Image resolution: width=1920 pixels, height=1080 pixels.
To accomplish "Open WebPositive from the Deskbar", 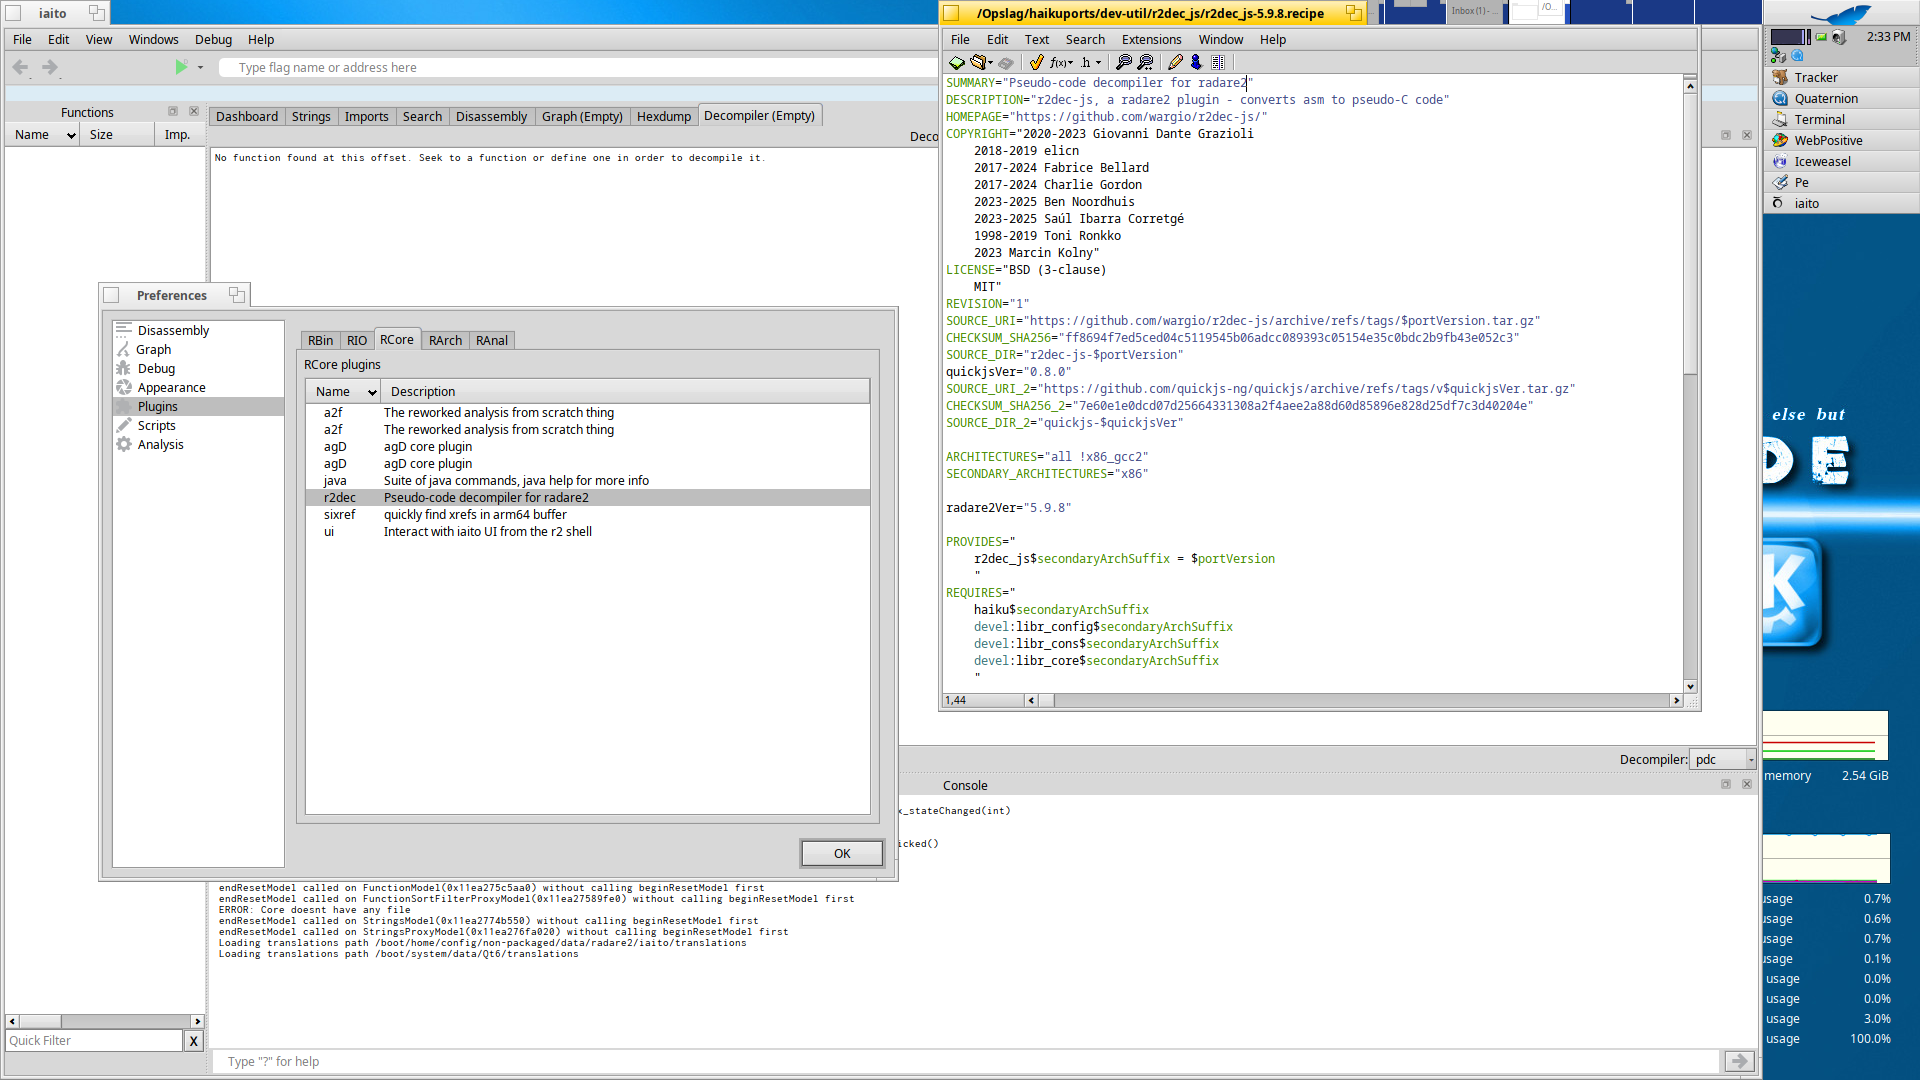I will coord(1840,140).
